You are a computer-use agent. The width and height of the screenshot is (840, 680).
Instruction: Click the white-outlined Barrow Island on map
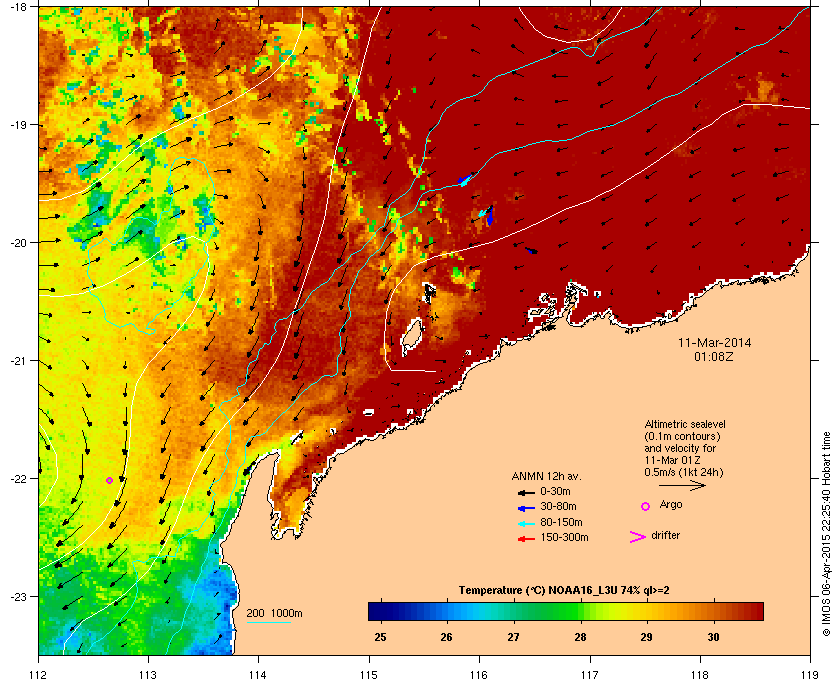tap(411, 337)
